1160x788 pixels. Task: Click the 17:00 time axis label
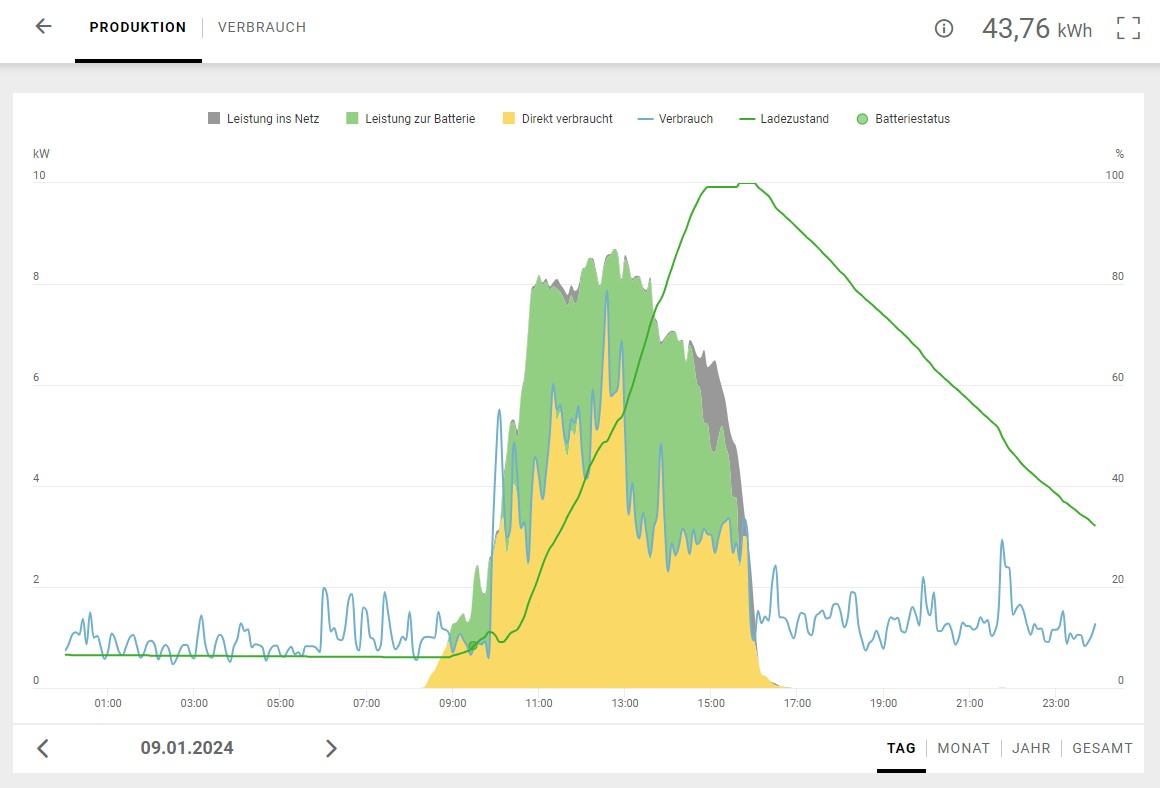[798, 703]
